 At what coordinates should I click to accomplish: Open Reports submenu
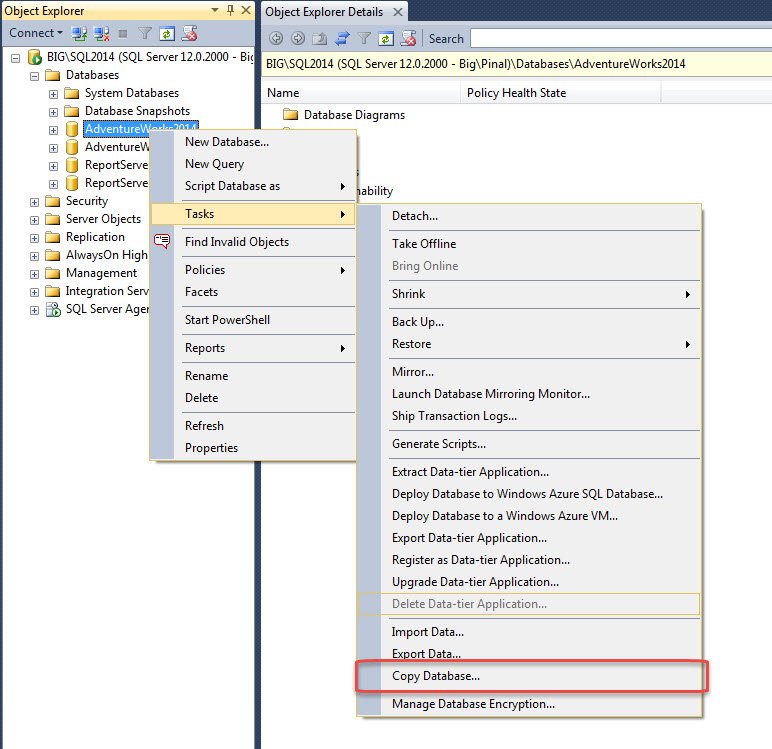click(253, 348)
